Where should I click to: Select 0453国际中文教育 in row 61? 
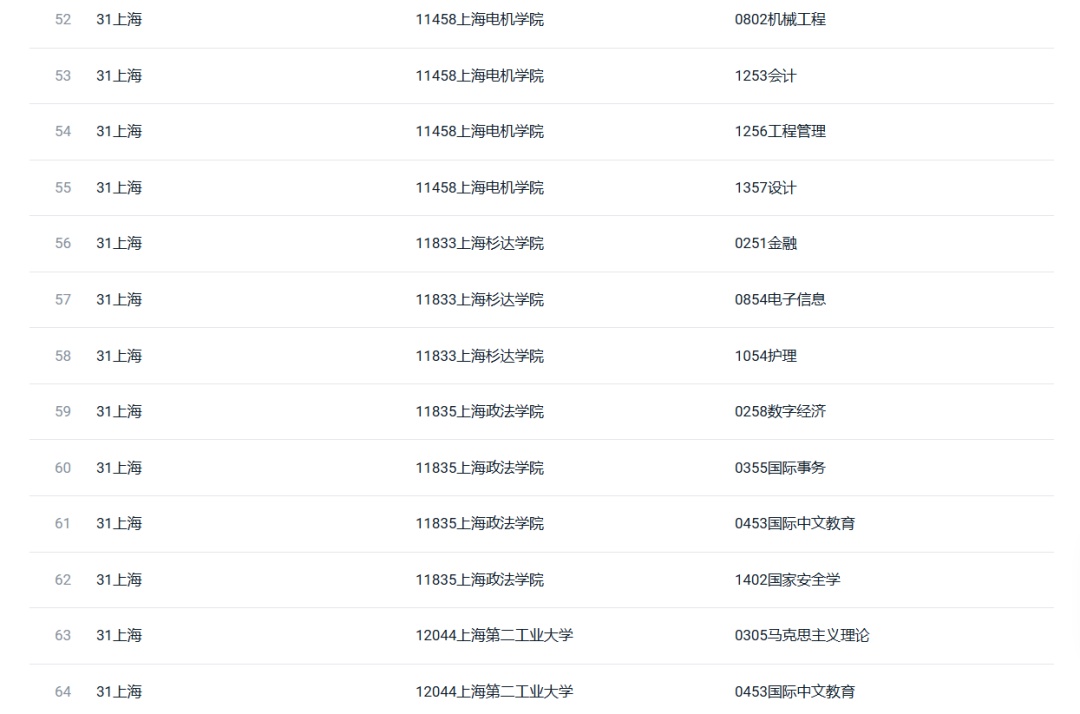(794, 524)
